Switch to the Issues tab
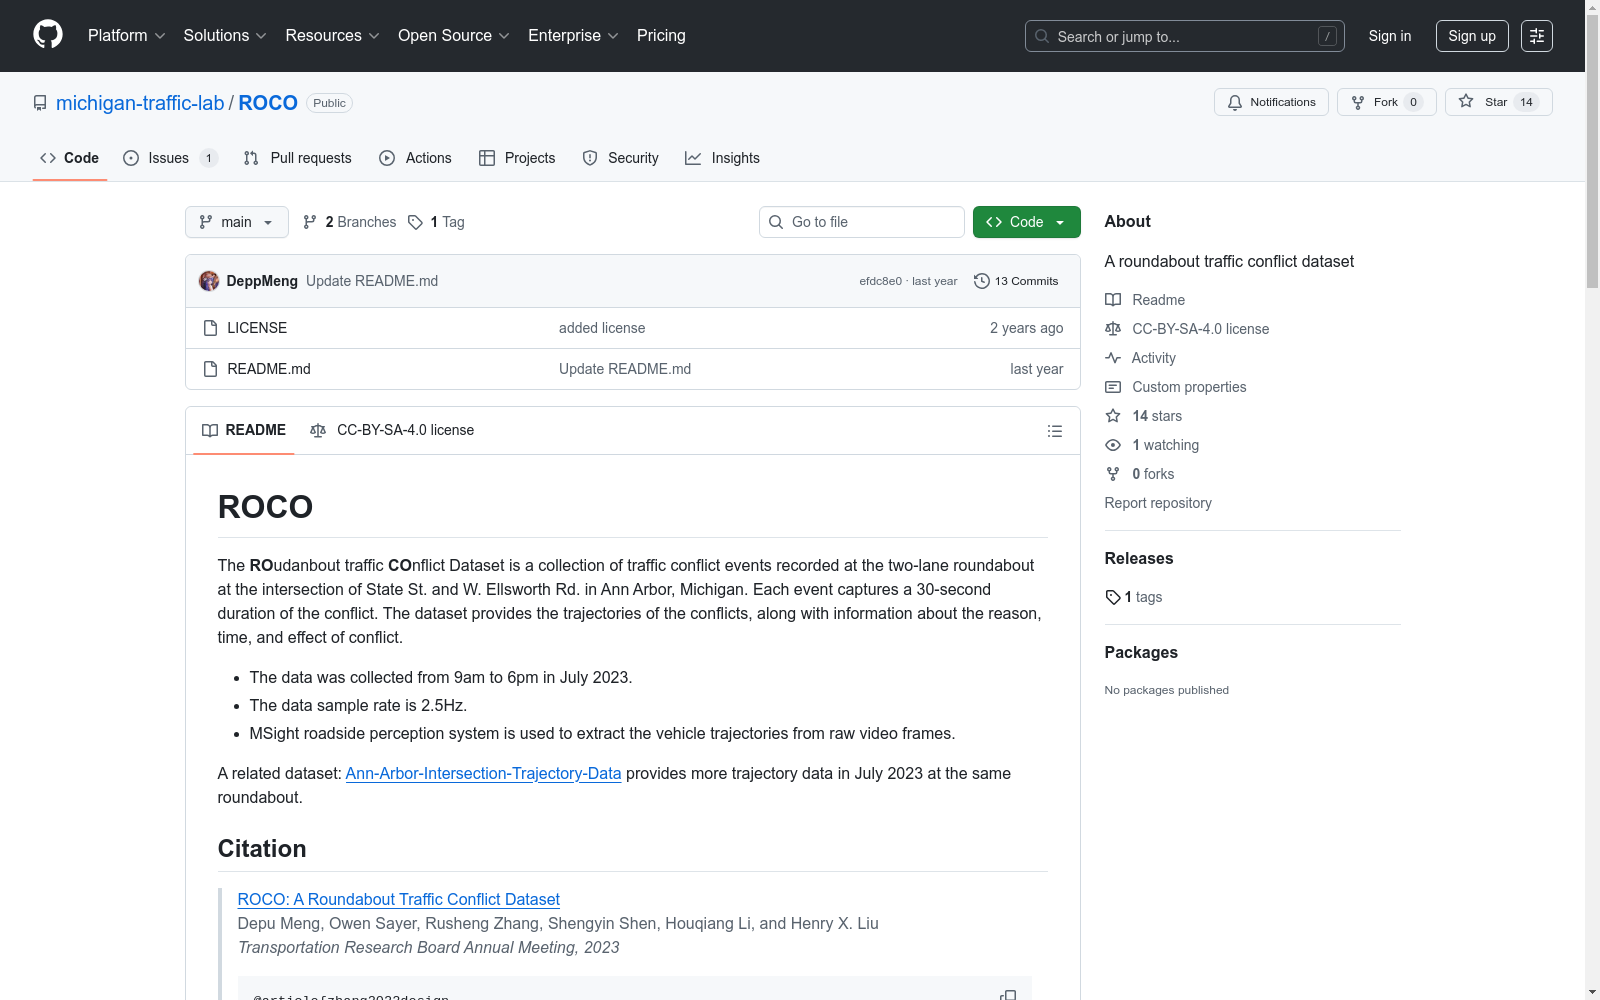 pyautogui.click(x=170, y=158)
